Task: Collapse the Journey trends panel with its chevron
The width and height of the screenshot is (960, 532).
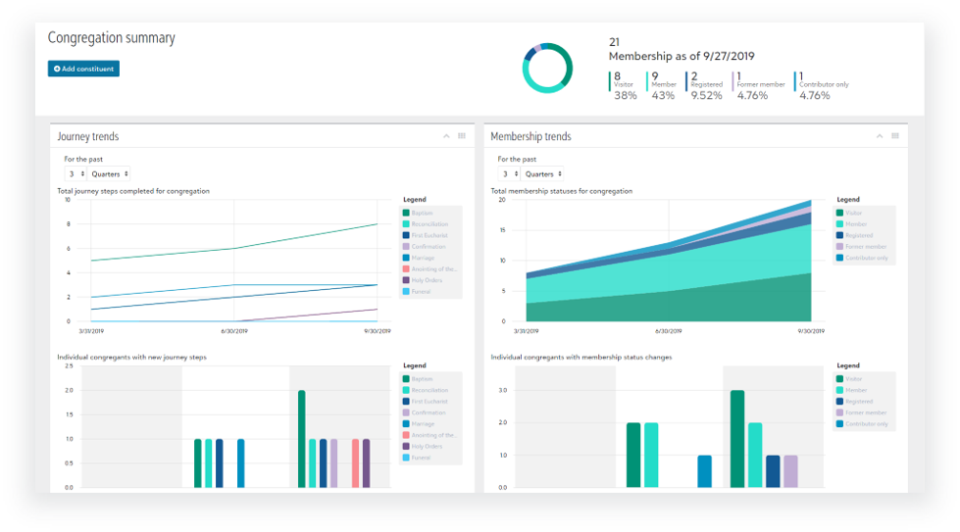Action: [x=446, y=136]
